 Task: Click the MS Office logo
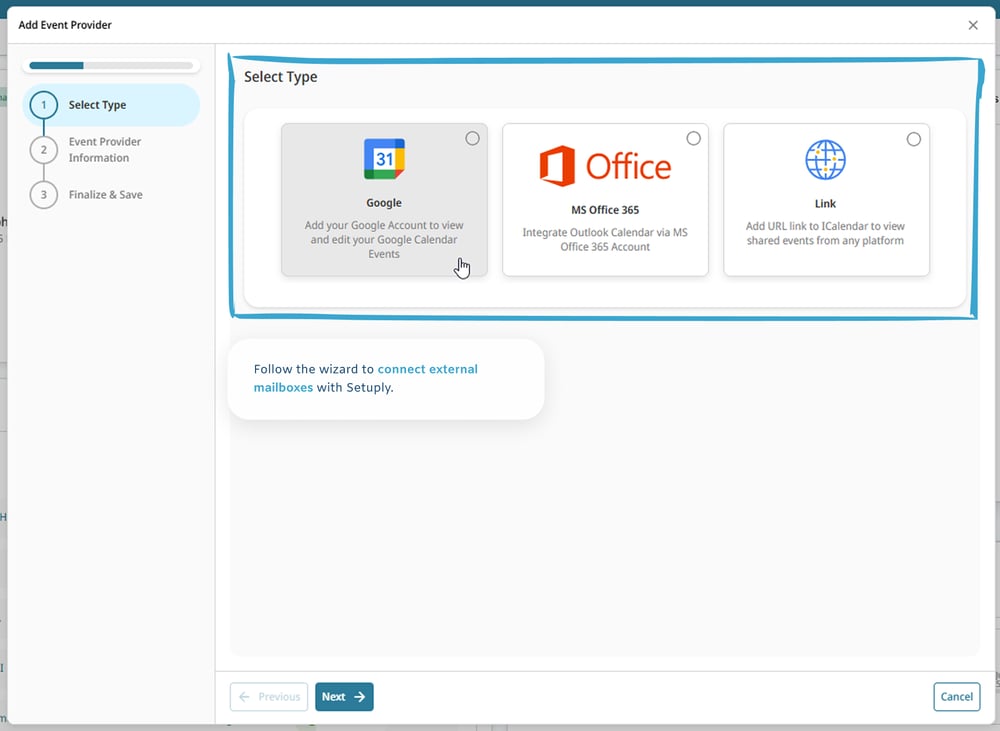coord(605,166)
